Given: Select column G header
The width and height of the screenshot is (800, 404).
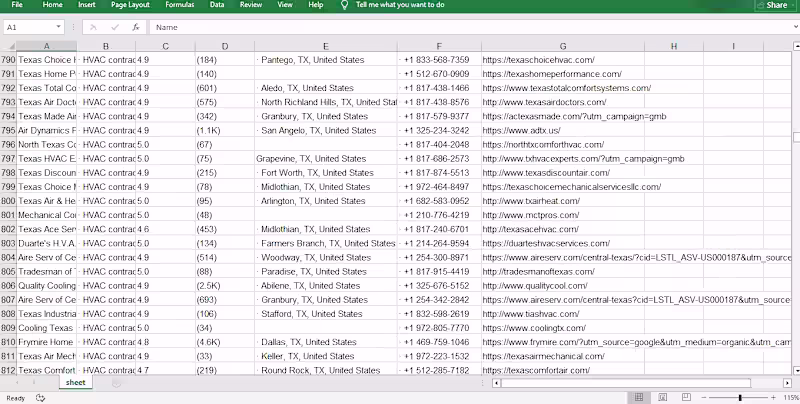Looking at the screenshot, I should tap(563, 46).
